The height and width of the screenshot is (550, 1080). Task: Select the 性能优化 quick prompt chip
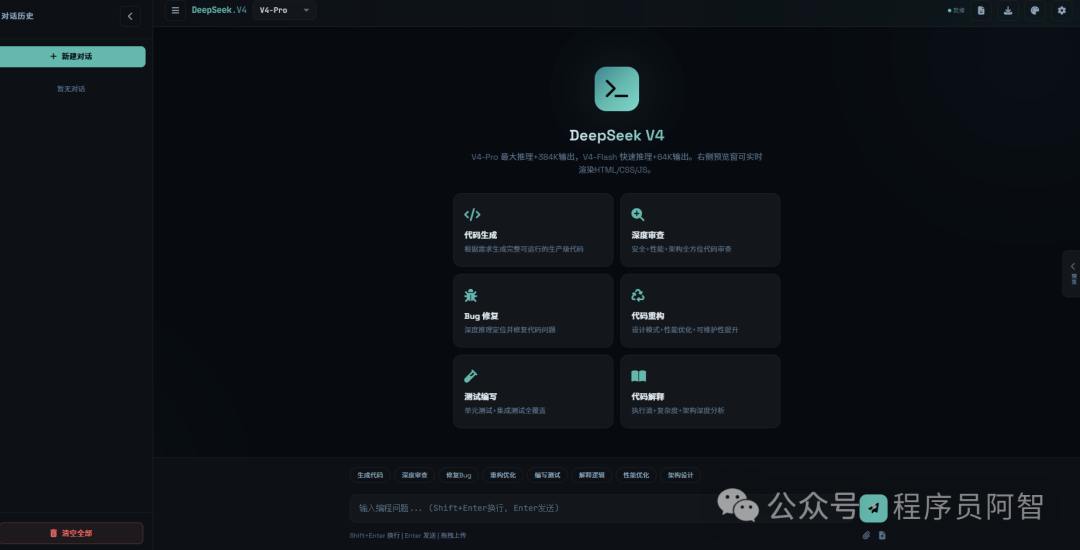(636, 475)
